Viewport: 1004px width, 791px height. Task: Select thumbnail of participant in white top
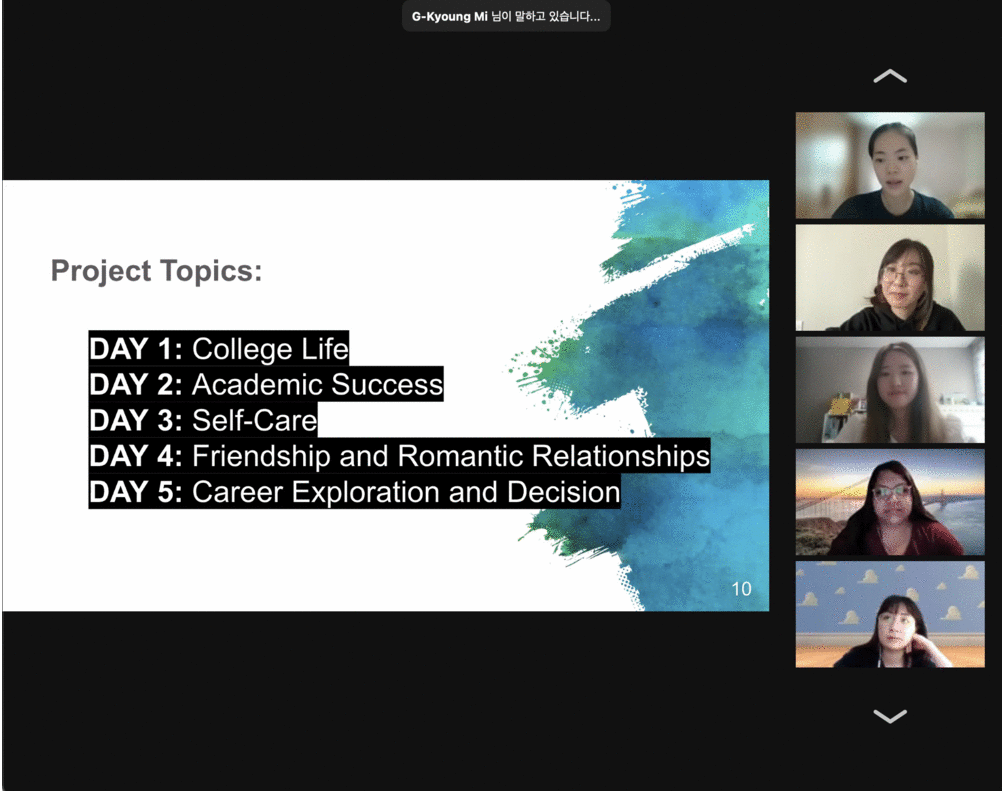[x=889, y=390]
